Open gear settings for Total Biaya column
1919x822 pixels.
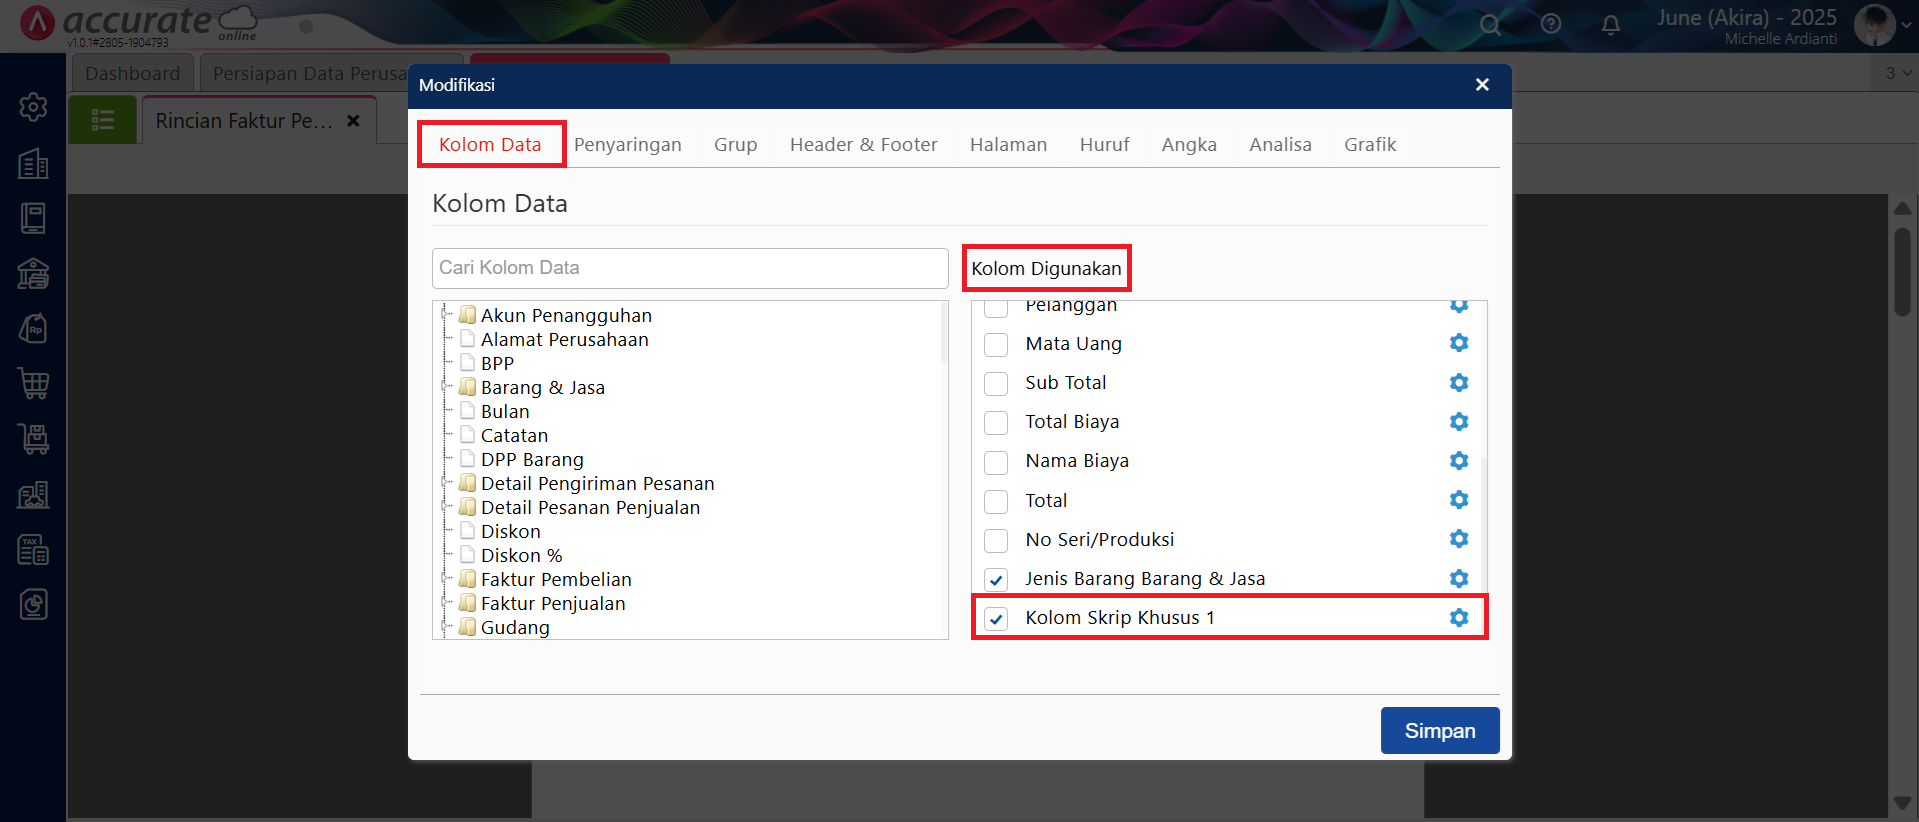[1459, 422]
